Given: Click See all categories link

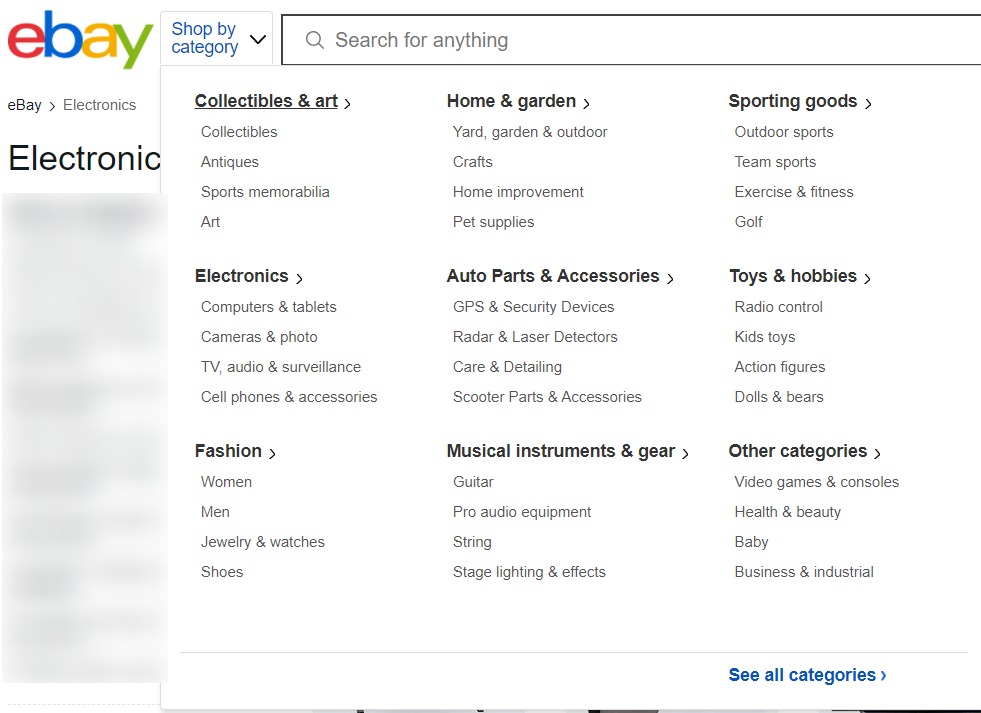Looking at the screenshot, I should [x=807, y=675].
